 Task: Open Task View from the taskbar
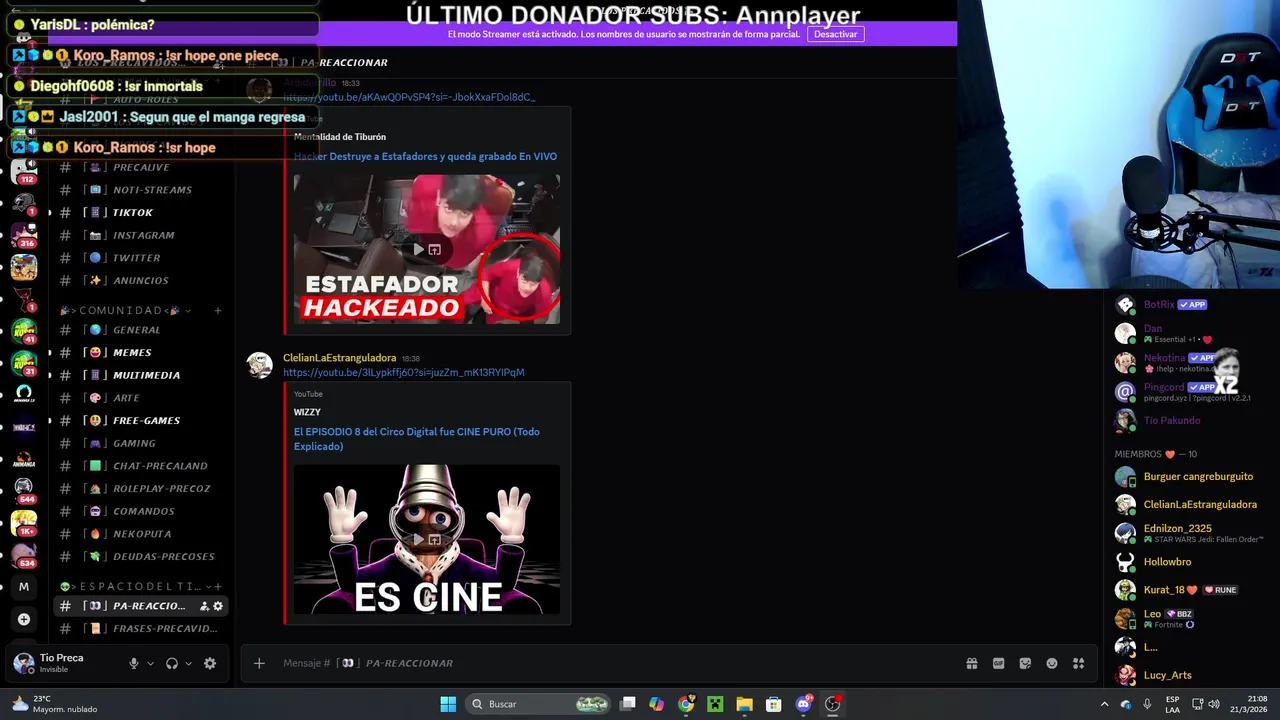tap(627, 704)
